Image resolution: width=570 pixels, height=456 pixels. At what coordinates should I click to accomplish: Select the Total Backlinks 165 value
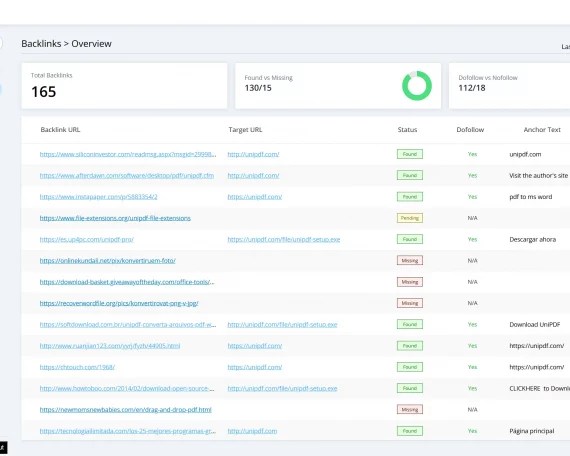pyautogui.click(x=44, y=92)
